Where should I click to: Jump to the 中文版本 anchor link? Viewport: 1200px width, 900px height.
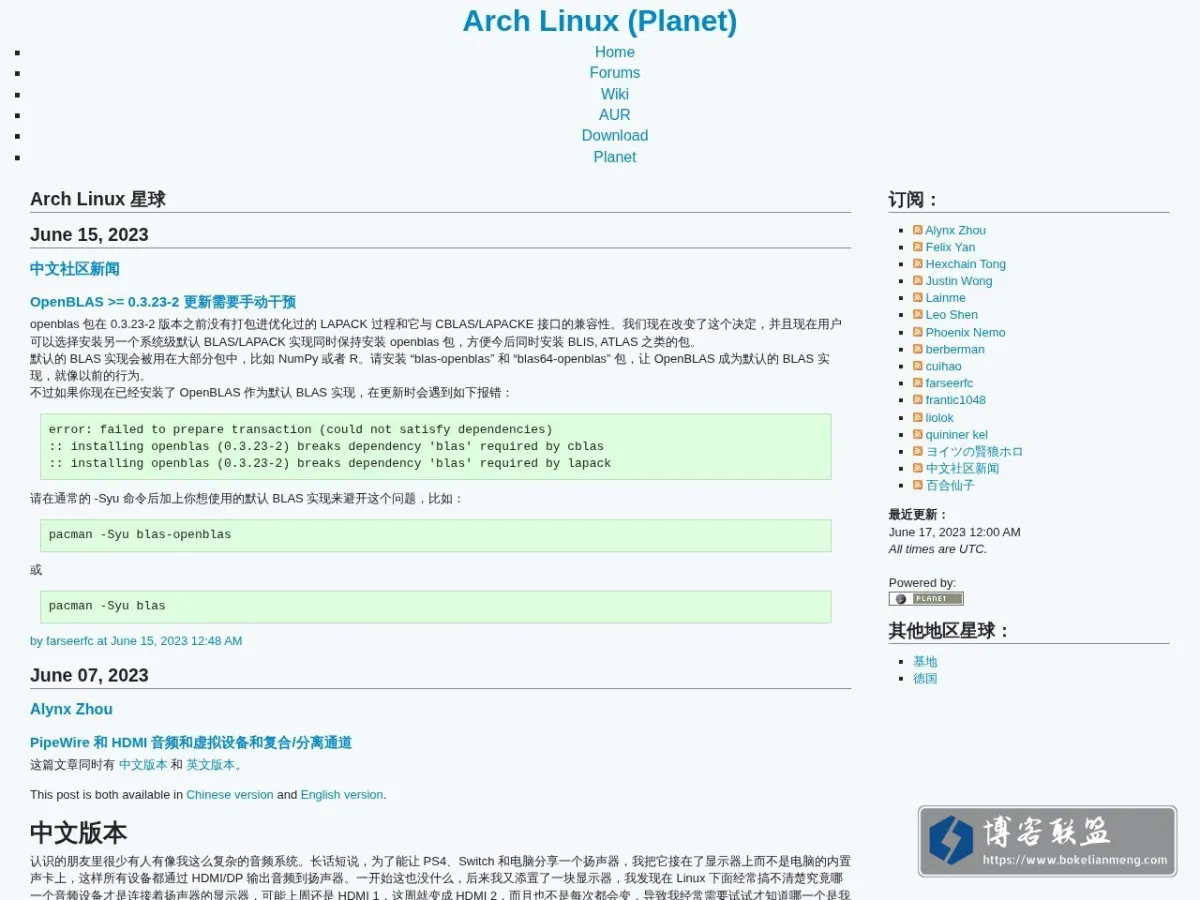(x=143, y=765)
